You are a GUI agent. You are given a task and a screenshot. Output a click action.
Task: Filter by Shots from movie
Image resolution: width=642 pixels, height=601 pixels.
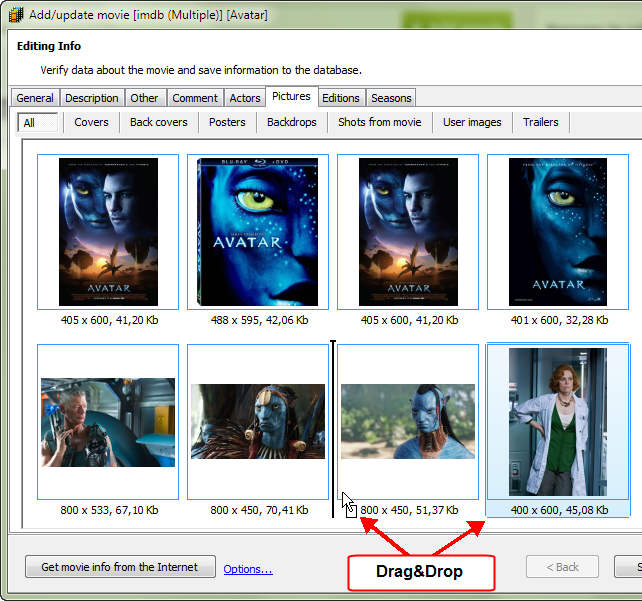(380, 122)
